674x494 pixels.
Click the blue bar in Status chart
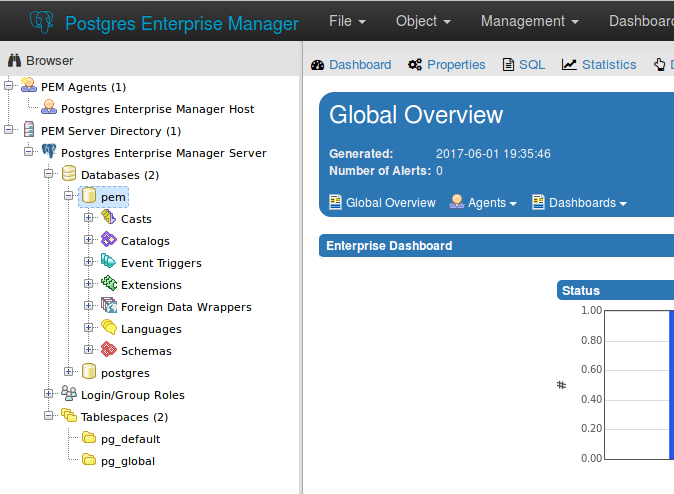671,385
